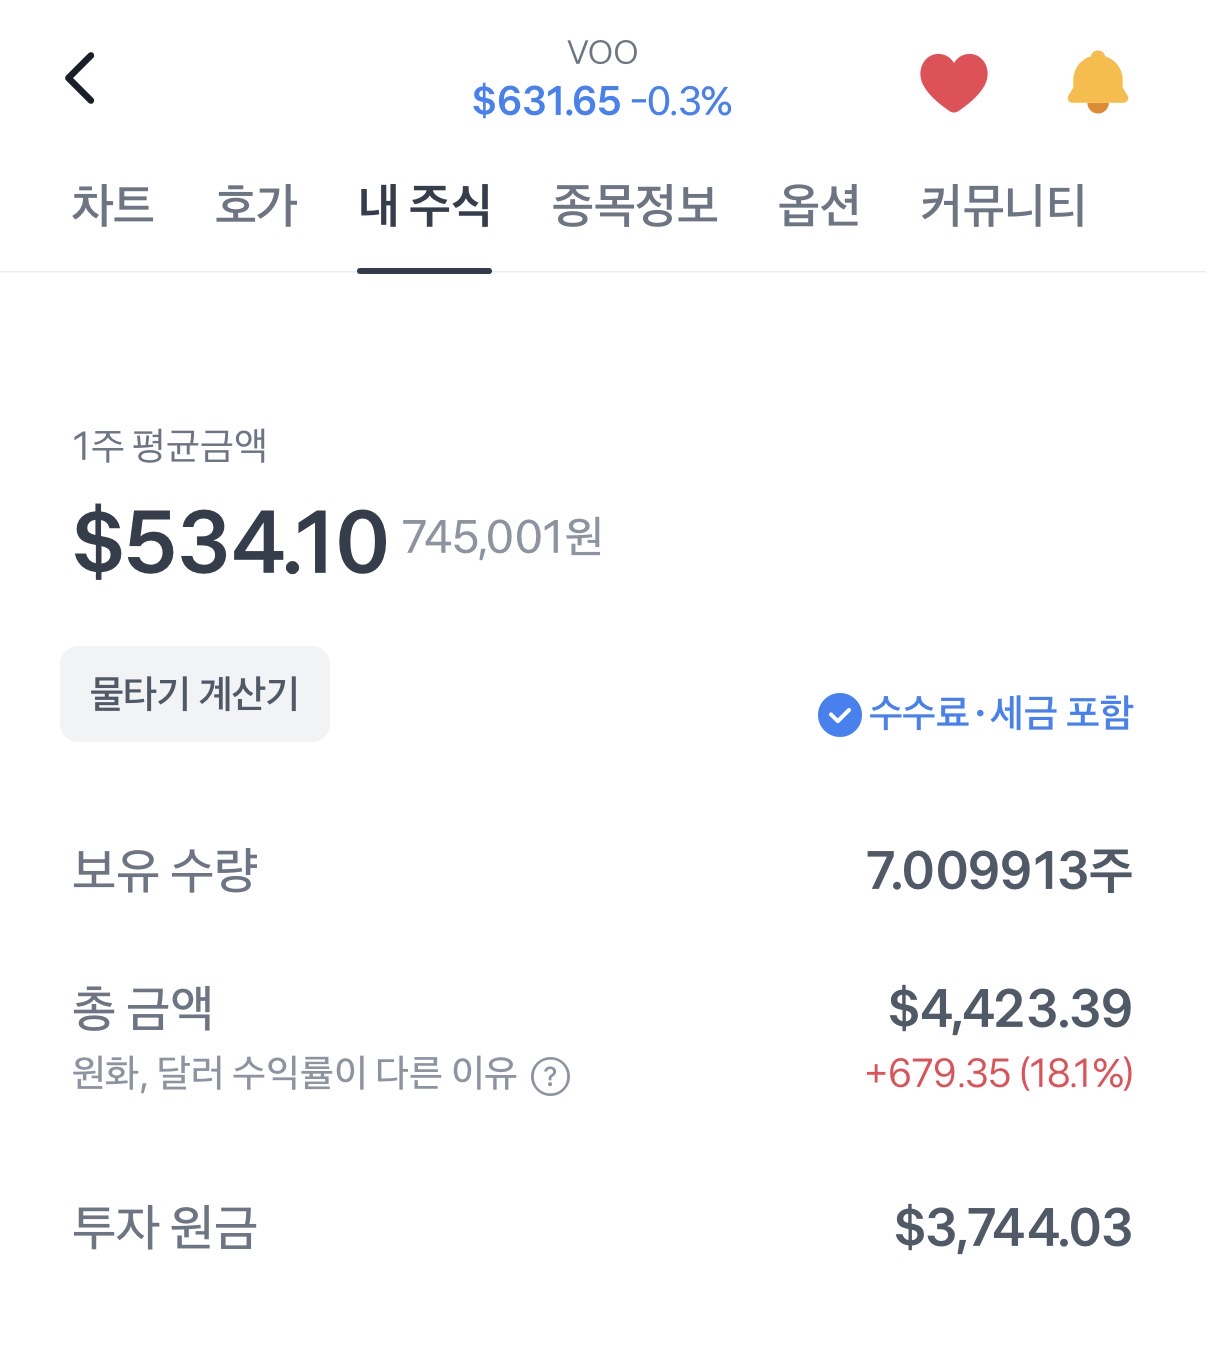Go to the 종목정보 tab
The height and width of the screenshot is (1356, 1206).
coord(635,206)
